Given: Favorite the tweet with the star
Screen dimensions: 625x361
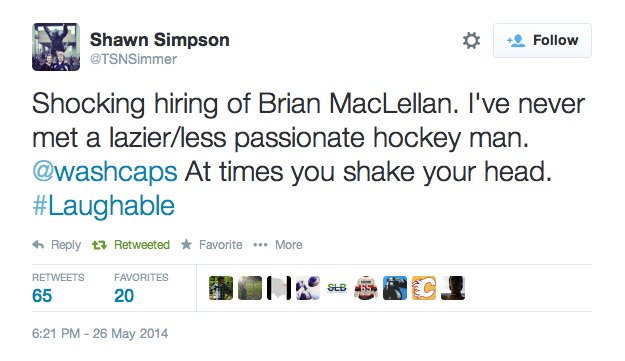Looking at the screenshot, I should click(x=211, y=245).
